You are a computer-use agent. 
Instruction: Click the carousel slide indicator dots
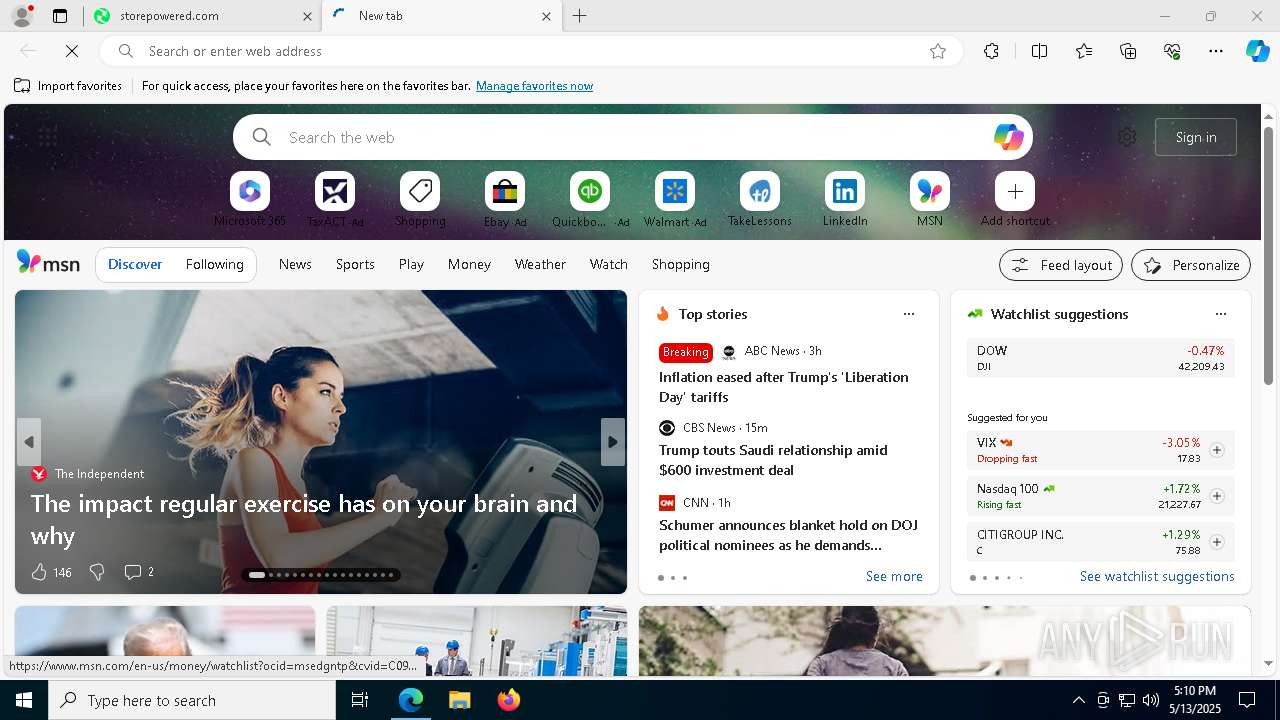point(322,575)
